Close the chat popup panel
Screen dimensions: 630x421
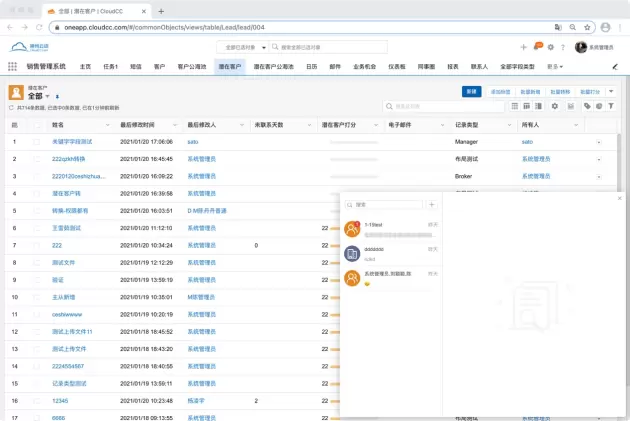pos(619,198)
